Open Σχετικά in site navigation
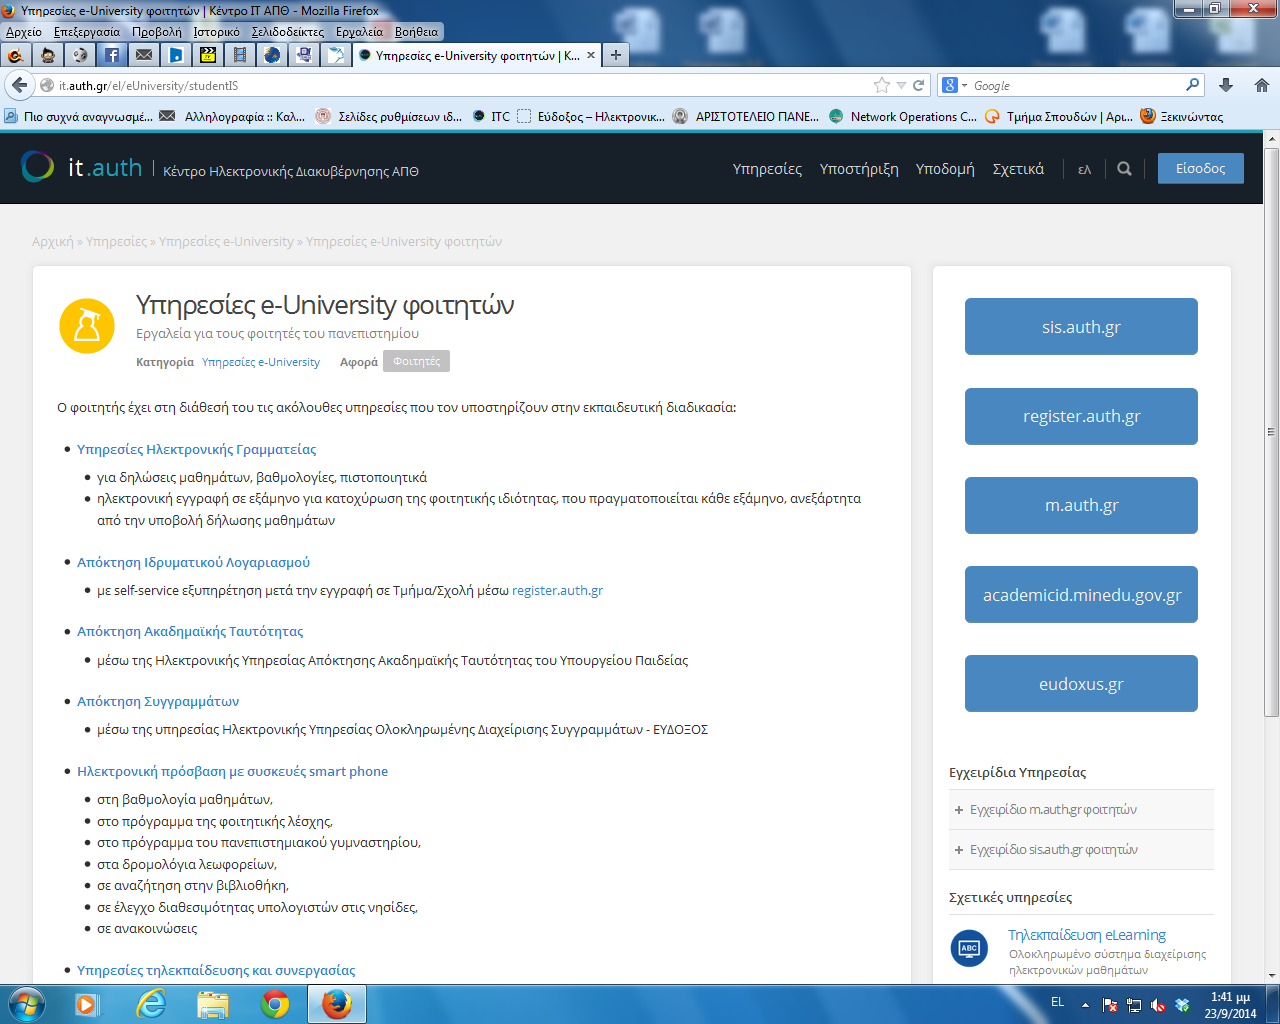 (1018, 169)
